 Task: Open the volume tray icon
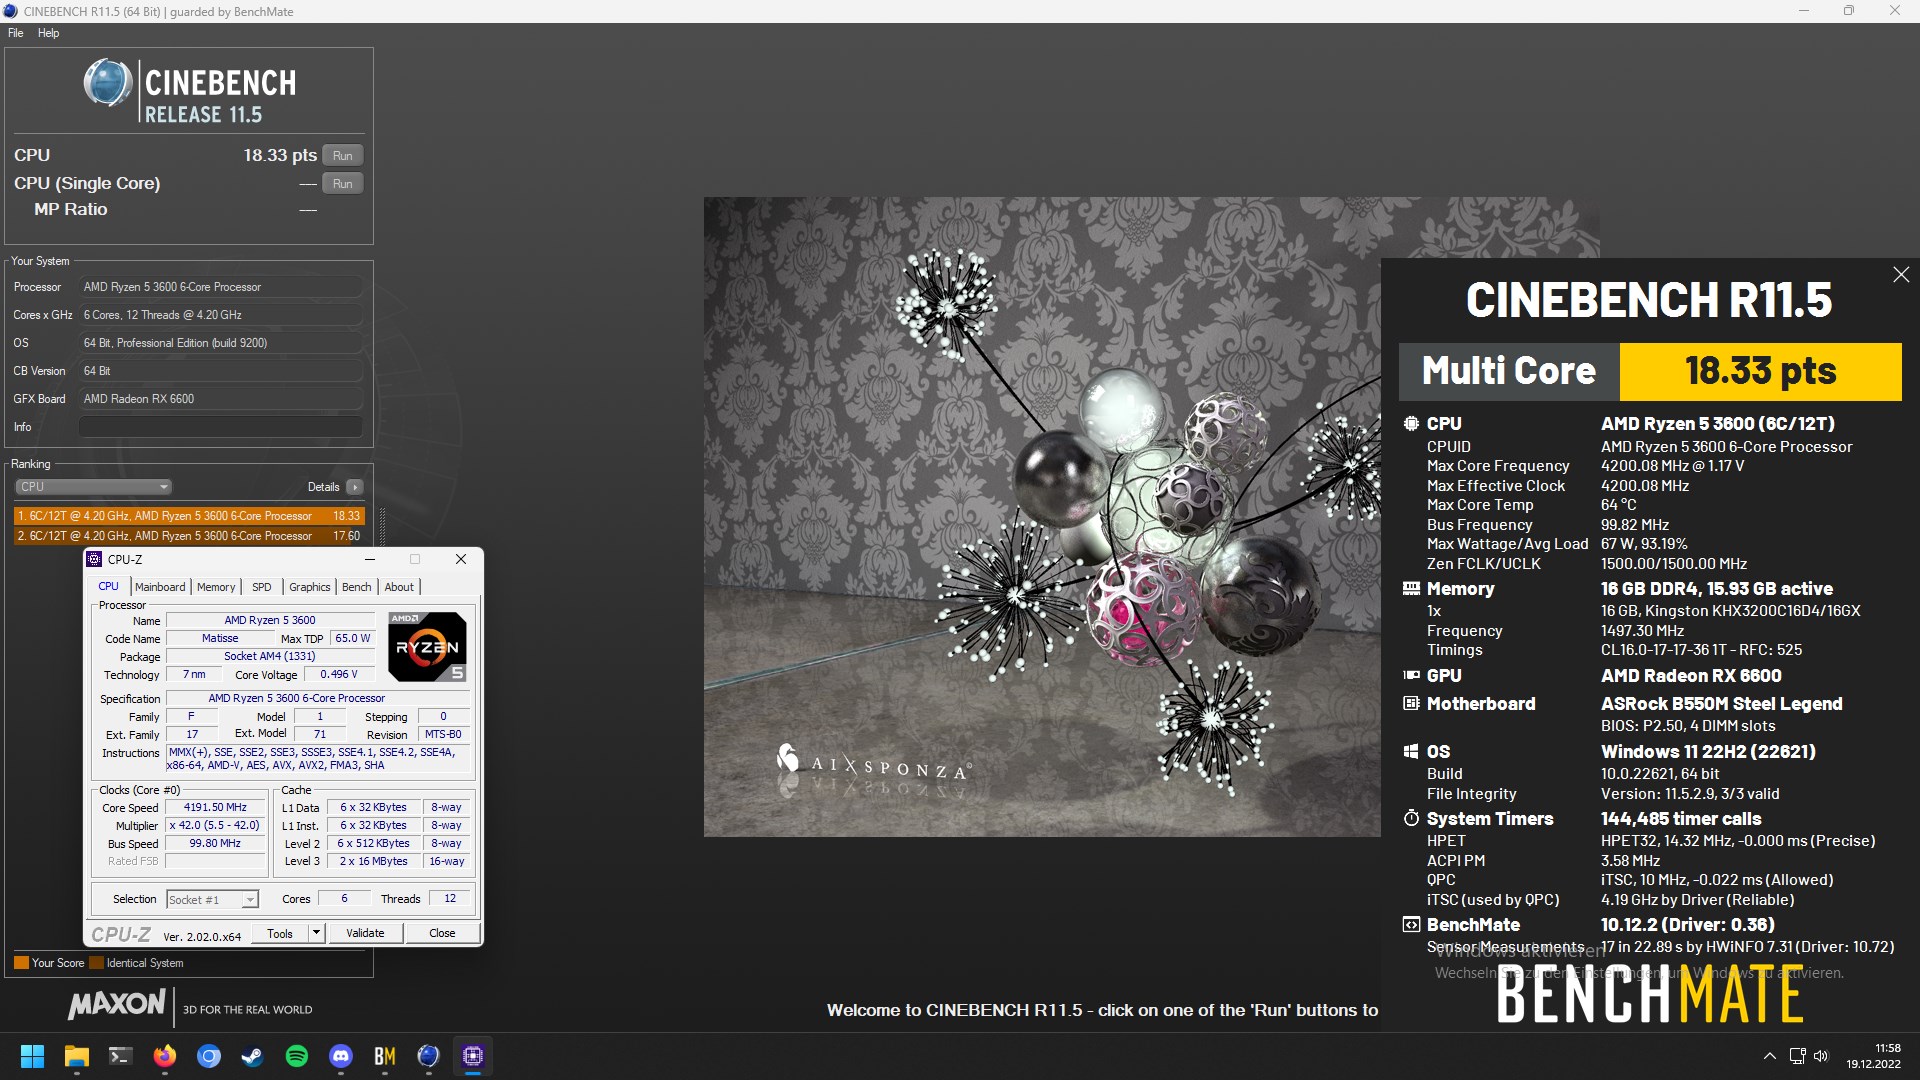(x=1821, y=1056)
